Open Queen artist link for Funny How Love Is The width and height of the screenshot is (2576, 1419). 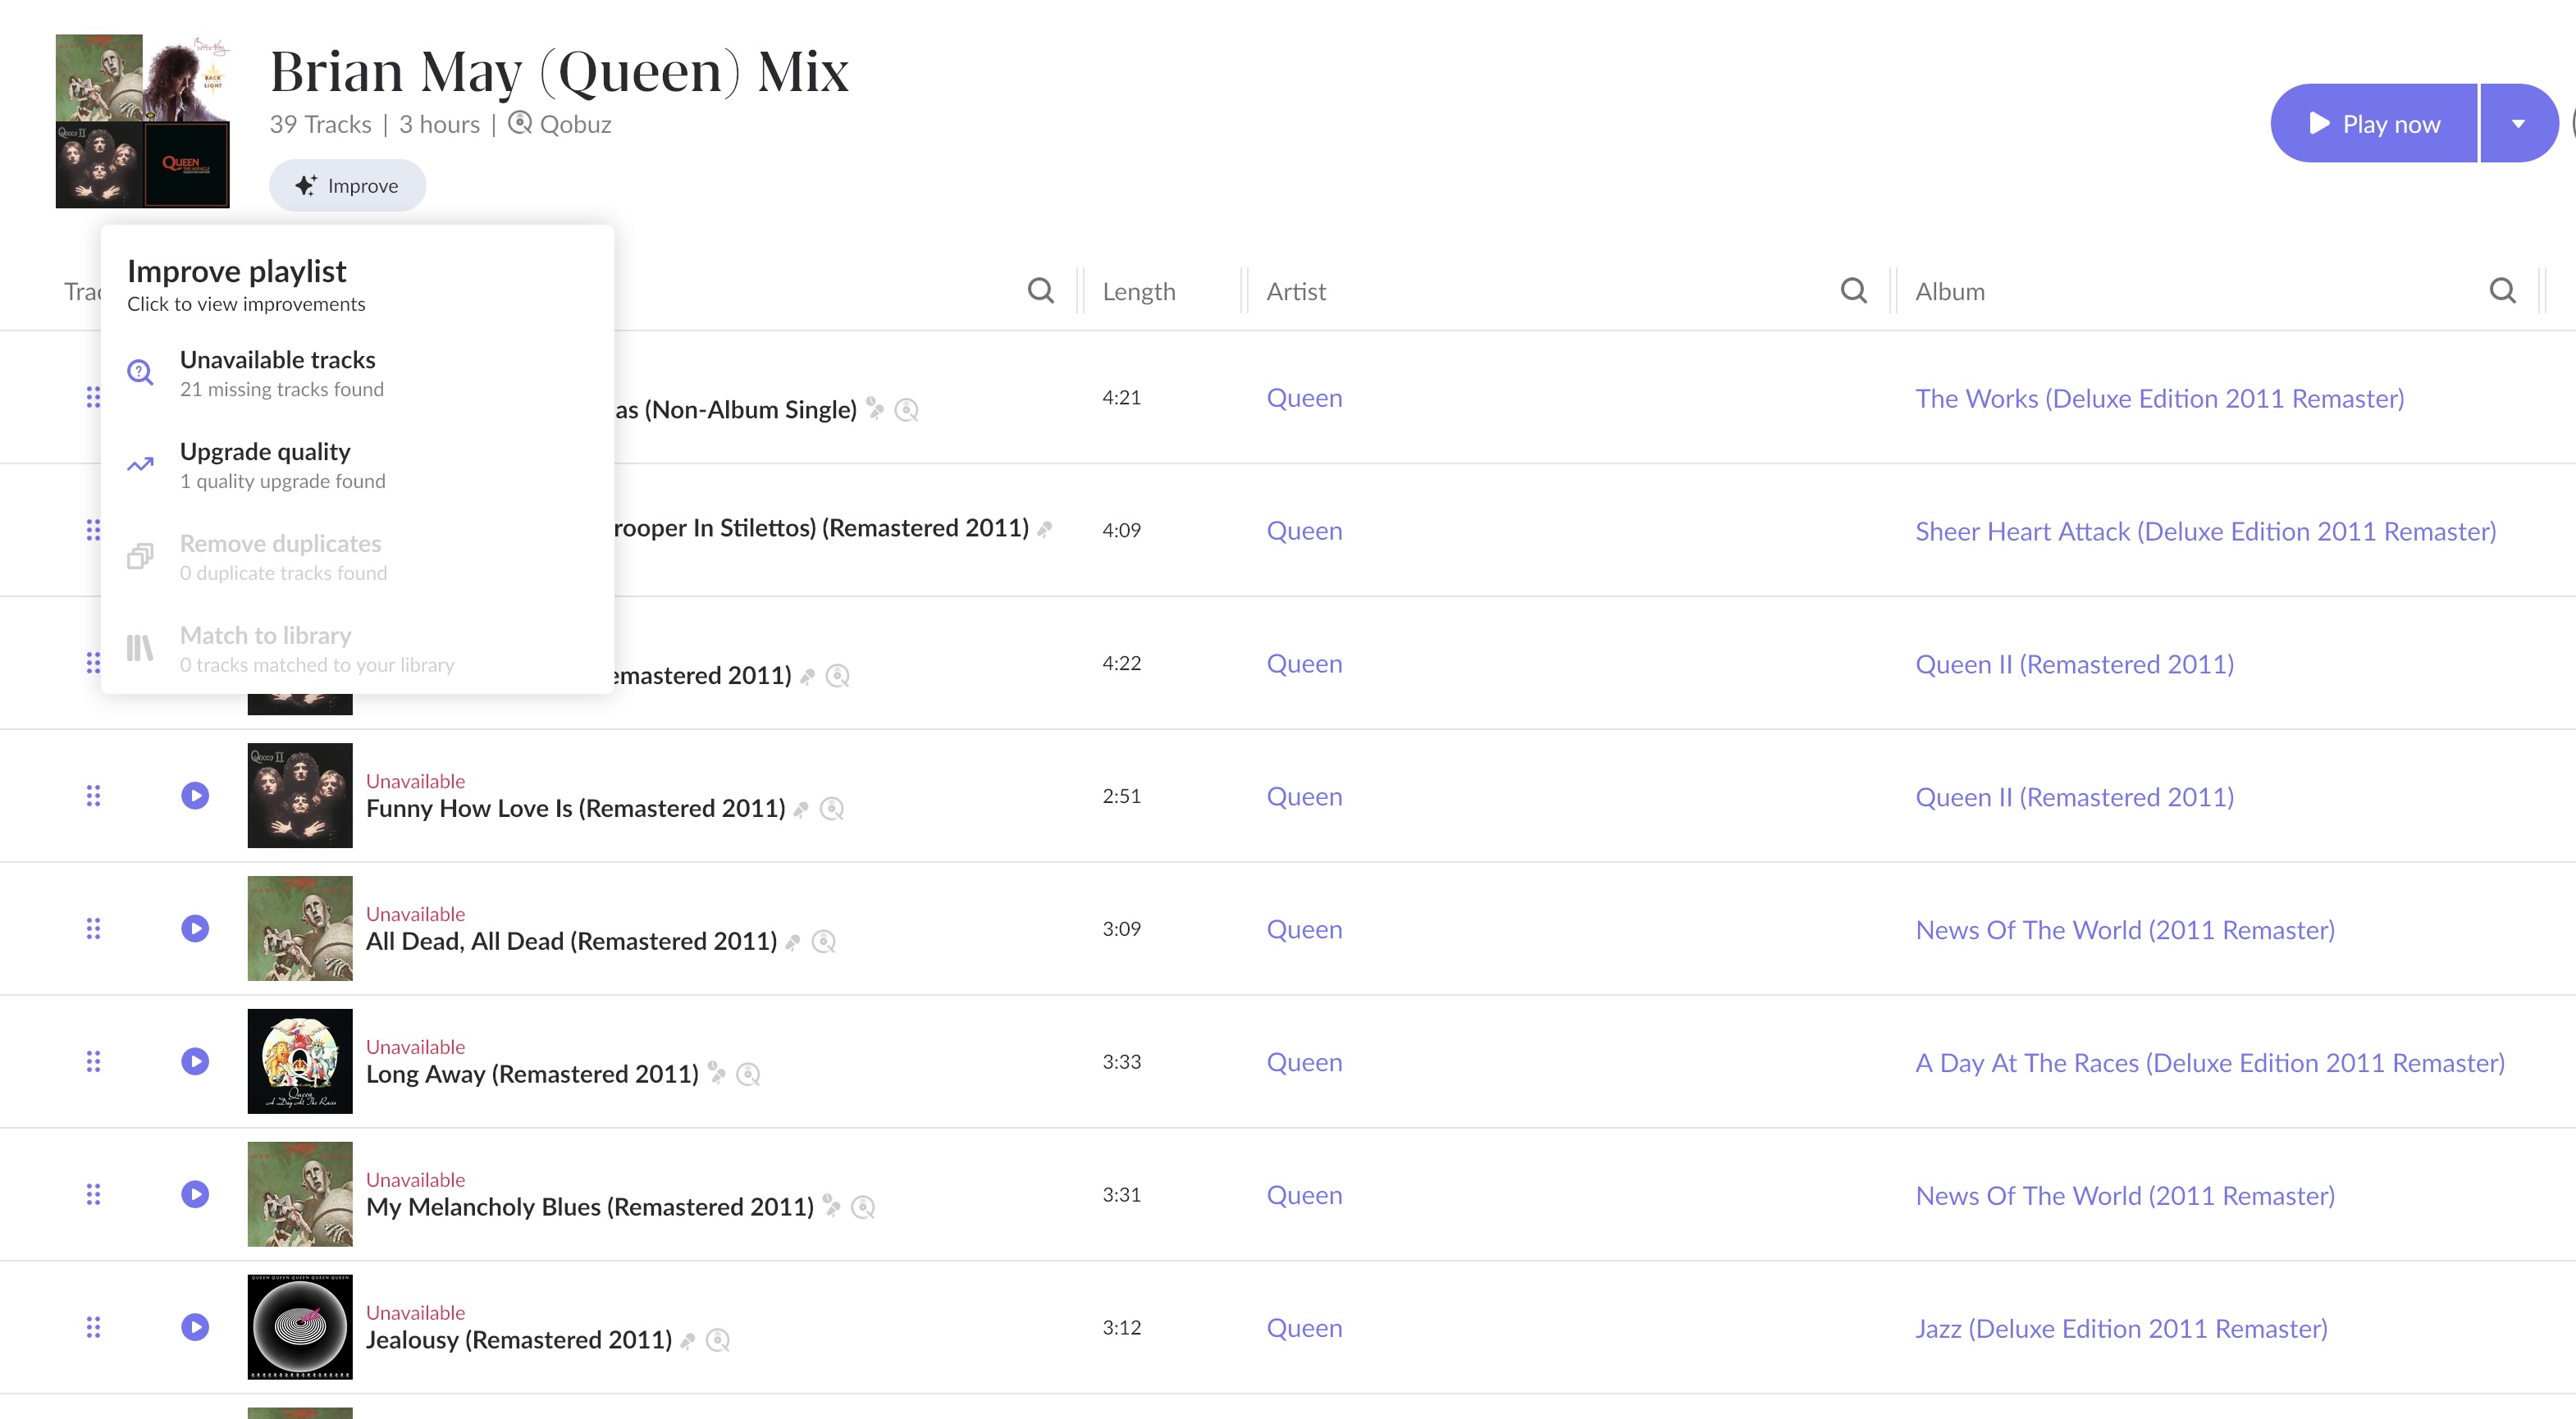click(x=1304, y=798)
